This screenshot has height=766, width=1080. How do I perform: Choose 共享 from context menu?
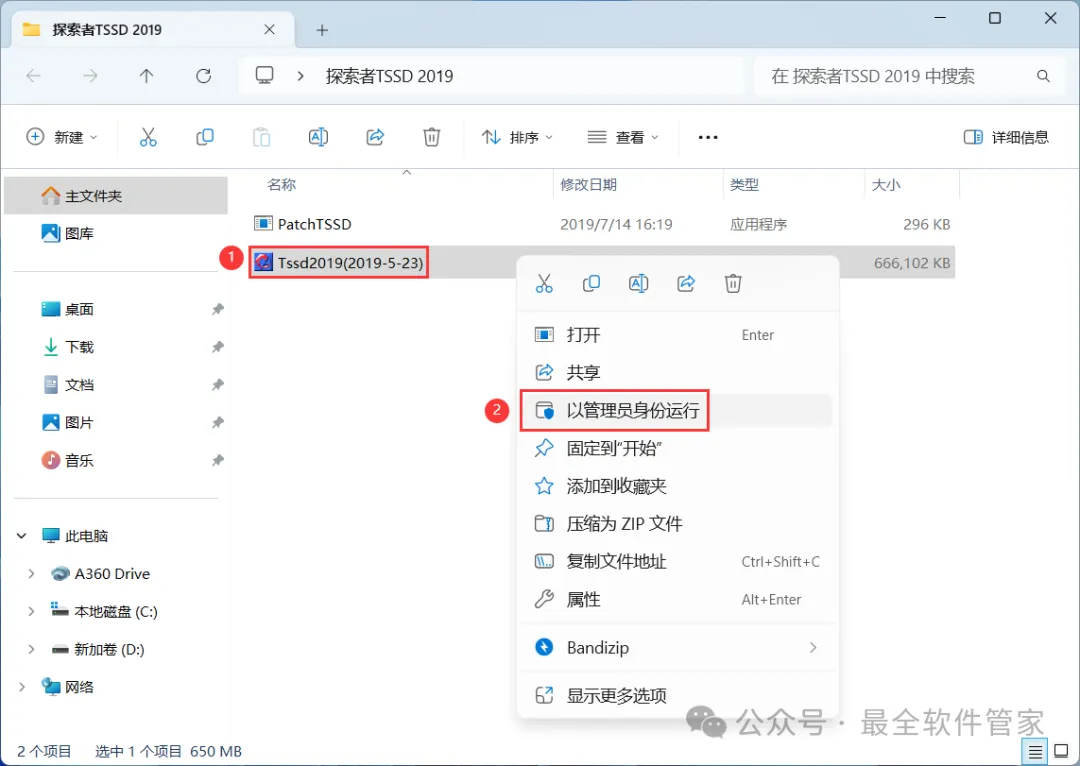677,373
